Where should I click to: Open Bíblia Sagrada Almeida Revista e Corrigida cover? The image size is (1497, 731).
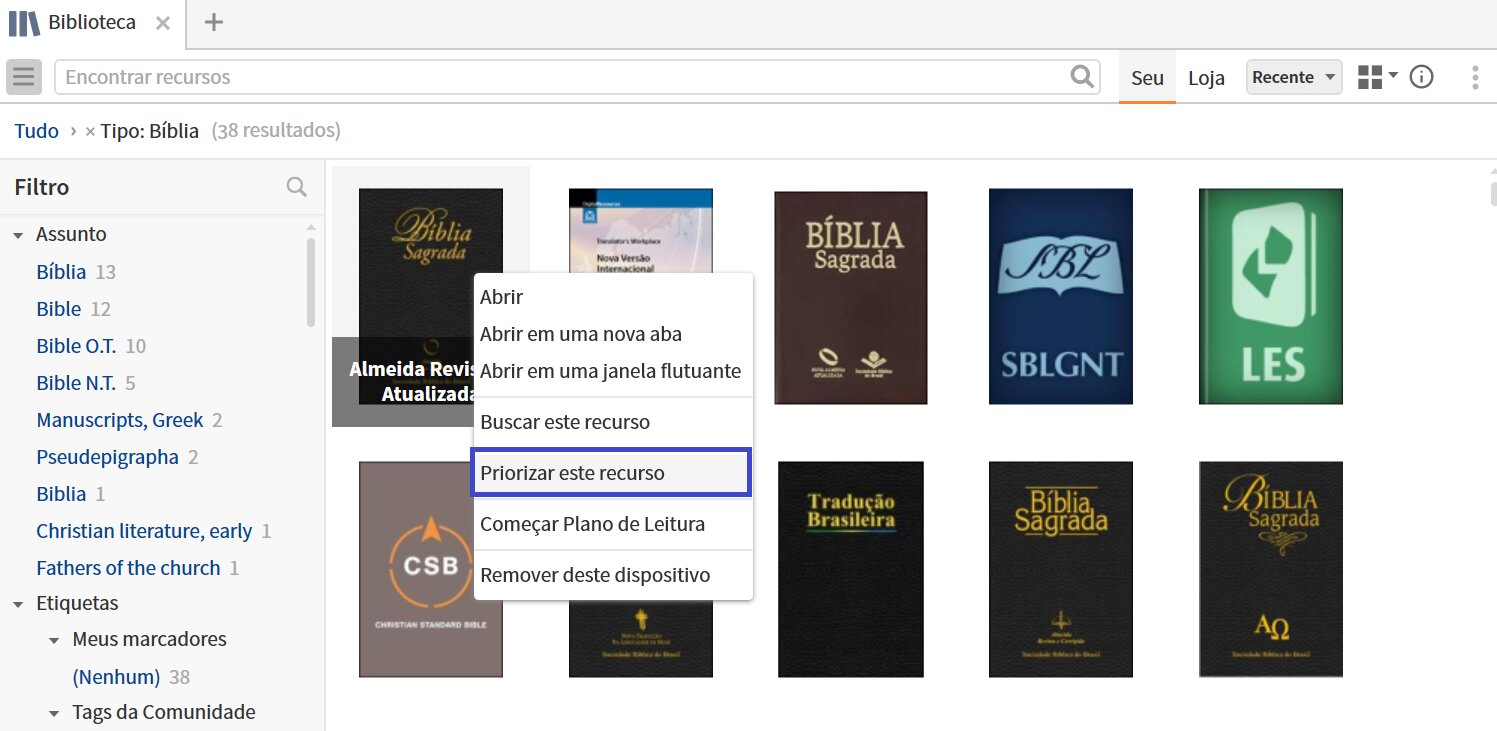(x=1060, y=569)
